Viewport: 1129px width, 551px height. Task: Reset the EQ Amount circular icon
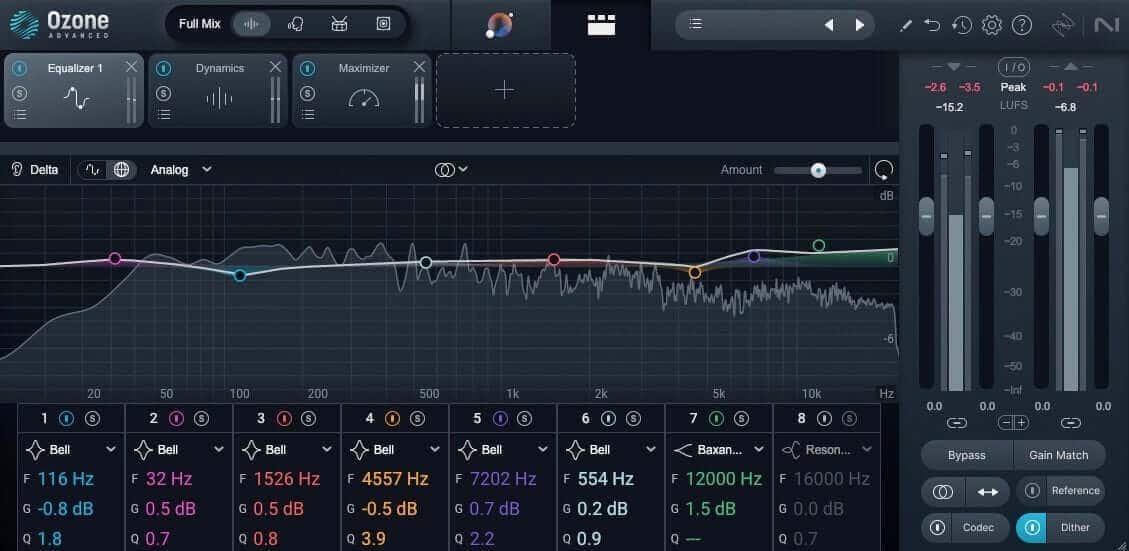[x=883, y=170]
